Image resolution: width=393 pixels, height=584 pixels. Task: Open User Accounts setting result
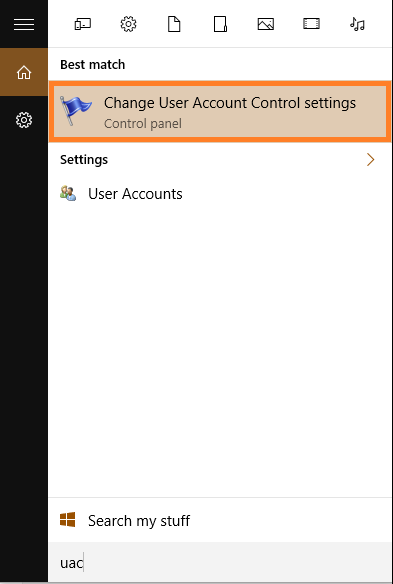pos(220,194)
